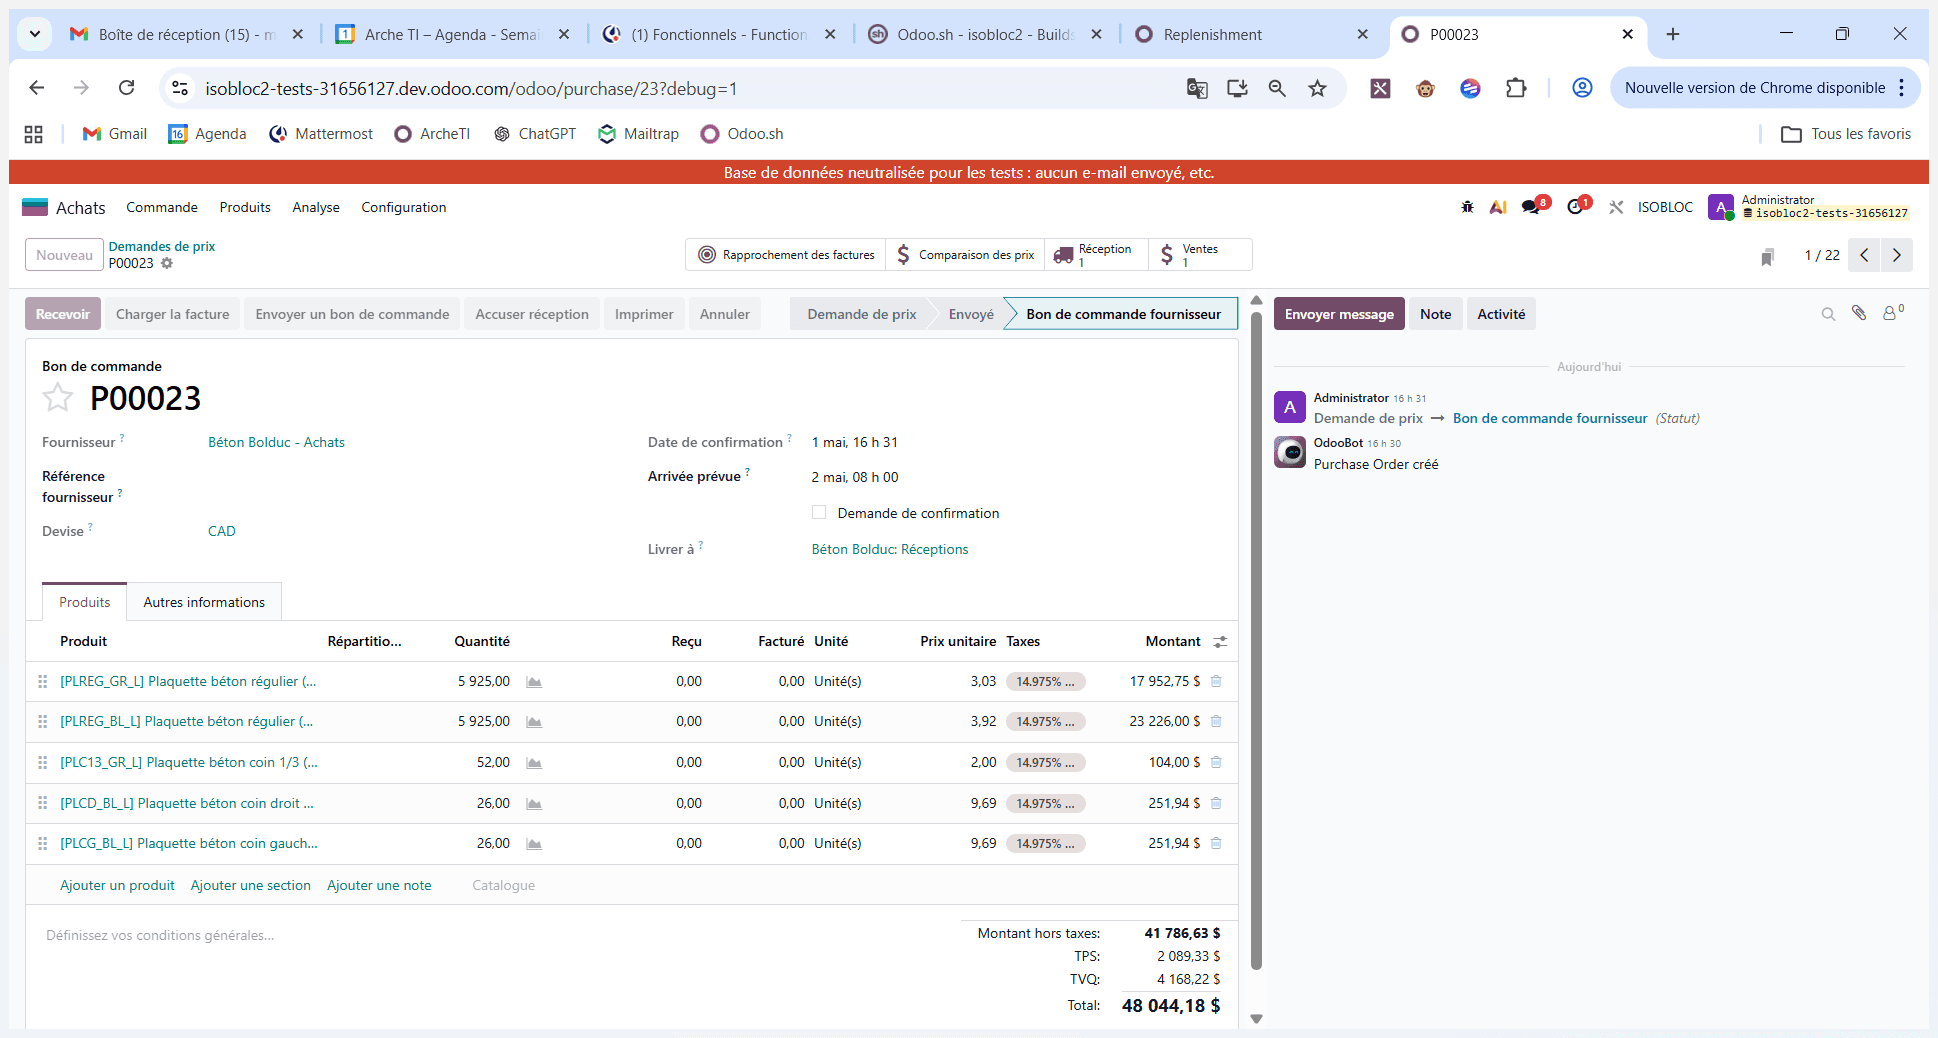Click the wrench tools icon near ISOBLOC

tap(1616, 207)
